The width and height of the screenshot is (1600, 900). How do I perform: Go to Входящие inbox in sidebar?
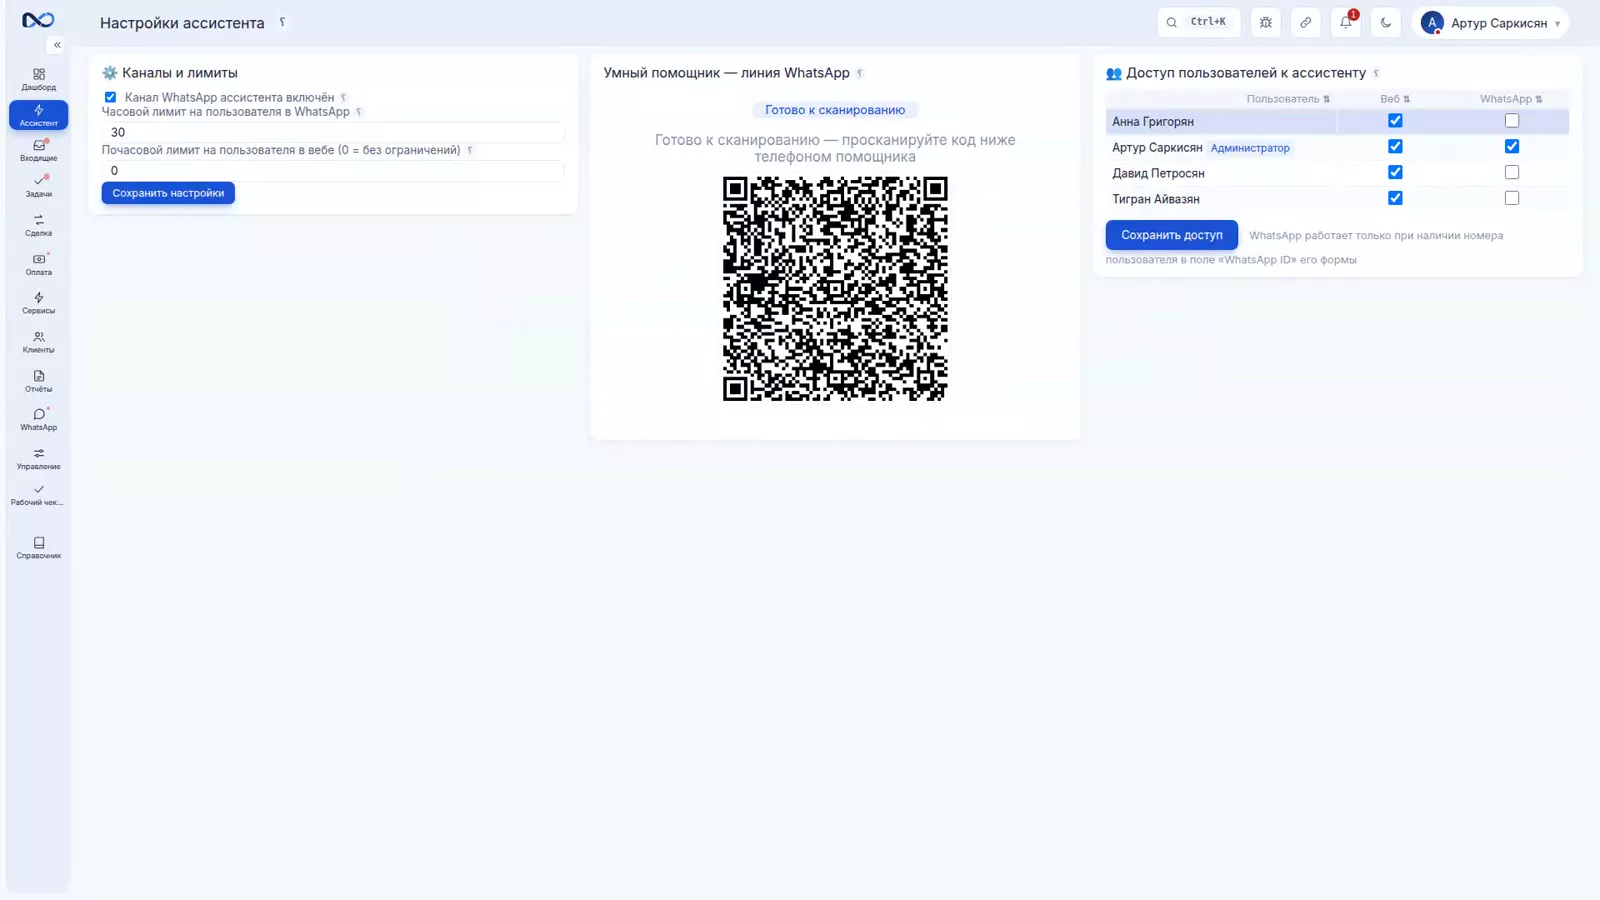tap(39, 151)
